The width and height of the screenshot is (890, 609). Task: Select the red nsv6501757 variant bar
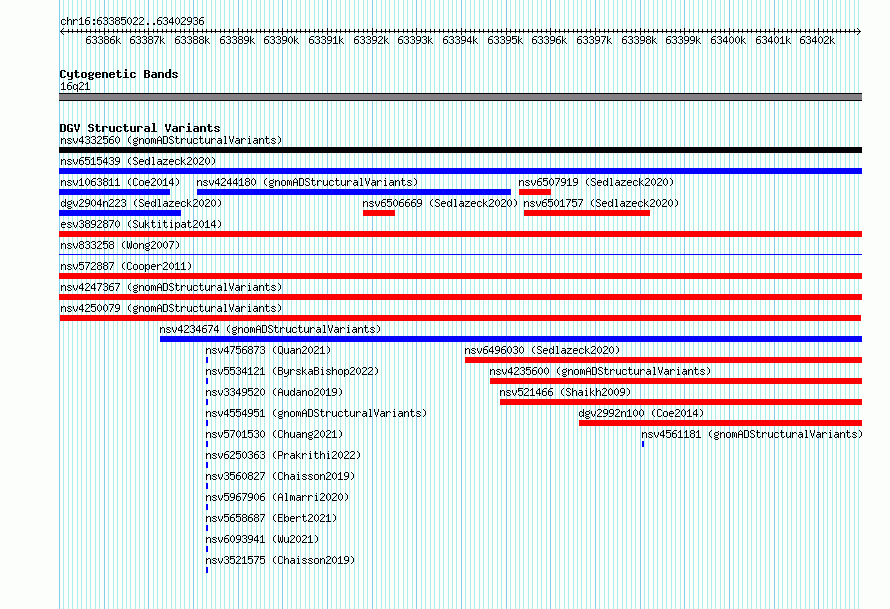click(587, 213)
